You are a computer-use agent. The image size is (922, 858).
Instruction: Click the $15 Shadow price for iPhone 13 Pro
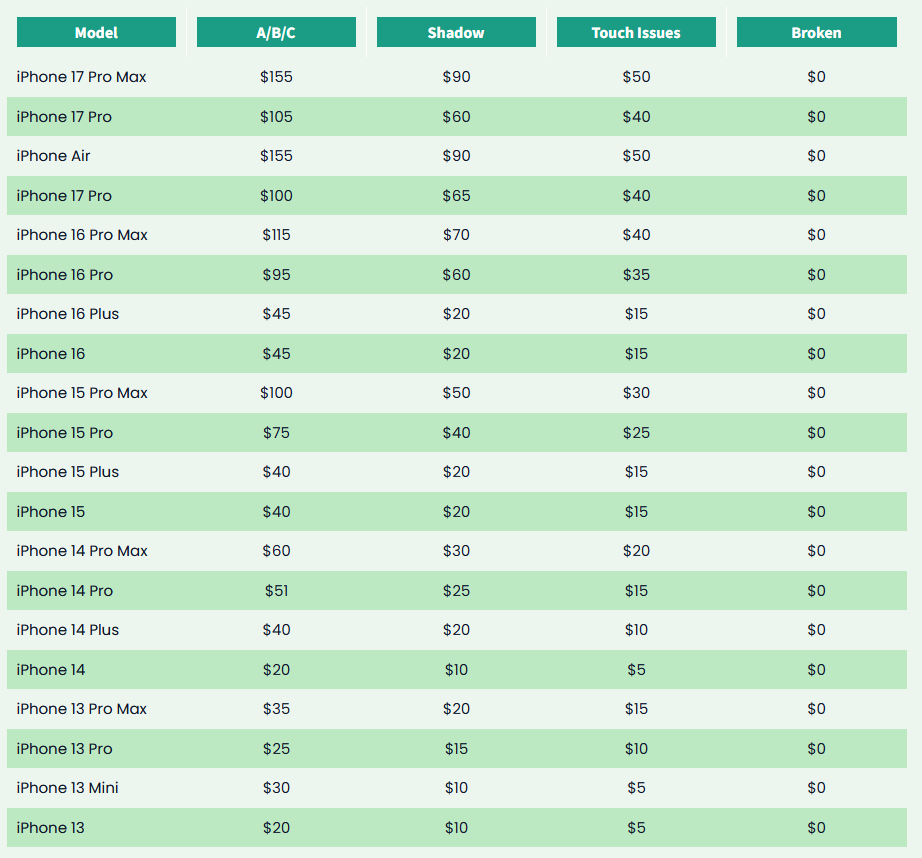pyautogui.click(x=456, y=749)
